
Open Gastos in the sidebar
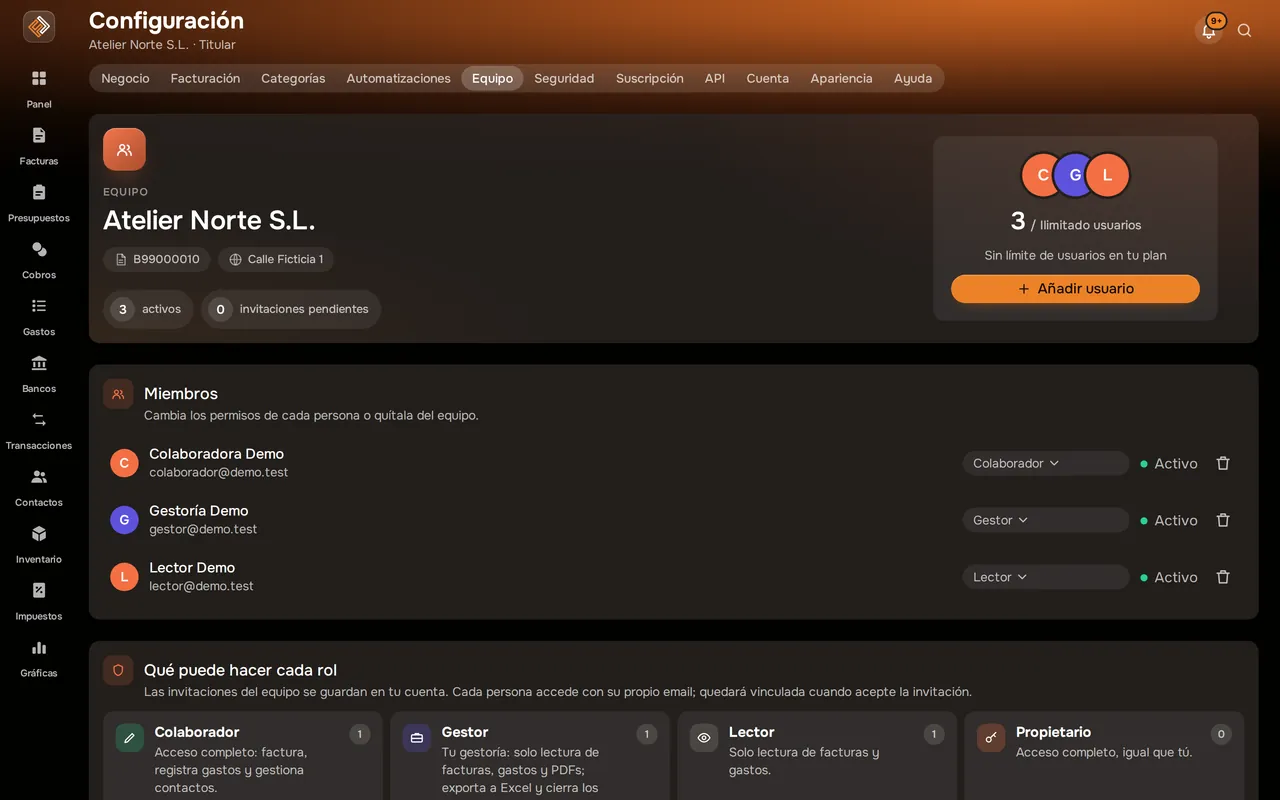tap(39, 316)
